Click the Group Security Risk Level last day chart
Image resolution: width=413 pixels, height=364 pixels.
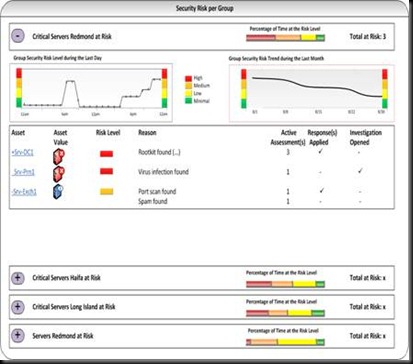(x=91, y=92)
